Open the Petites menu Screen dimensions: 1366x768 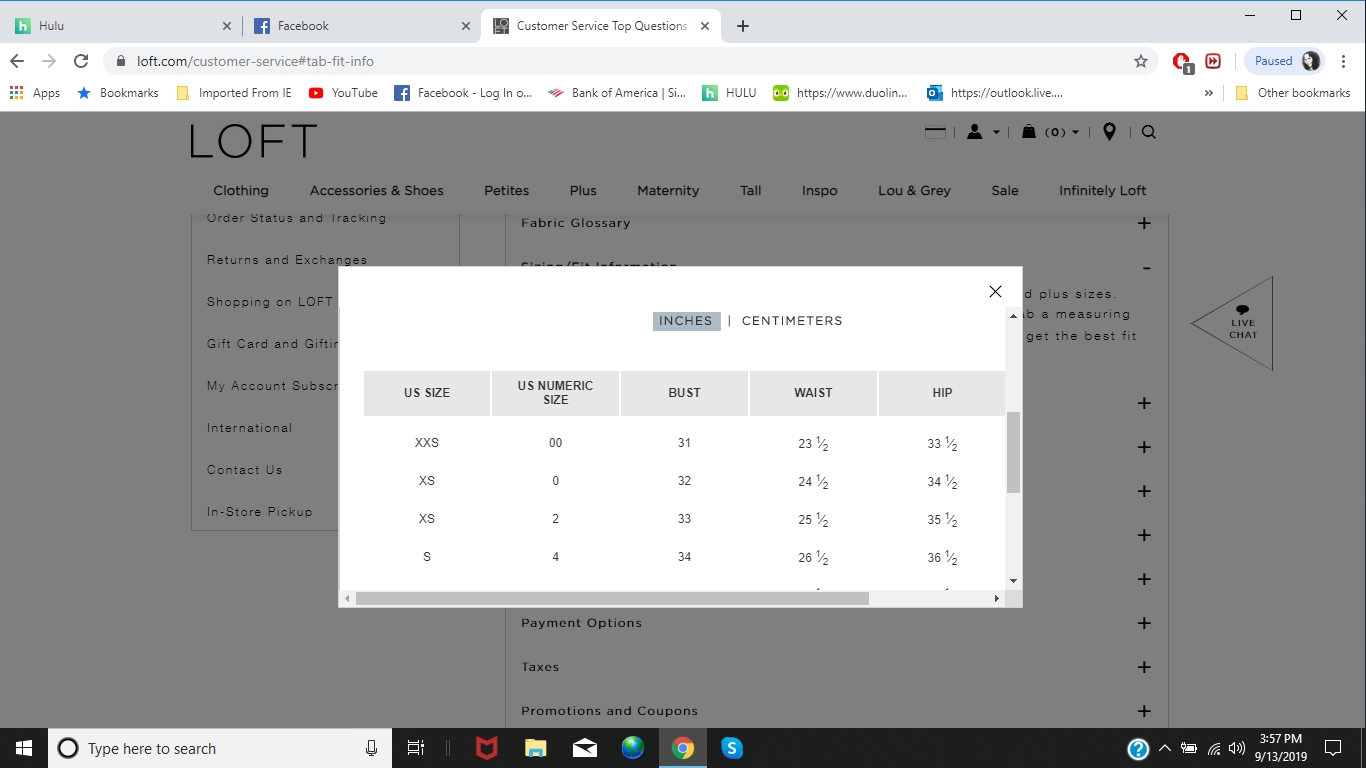click(506, 190)
